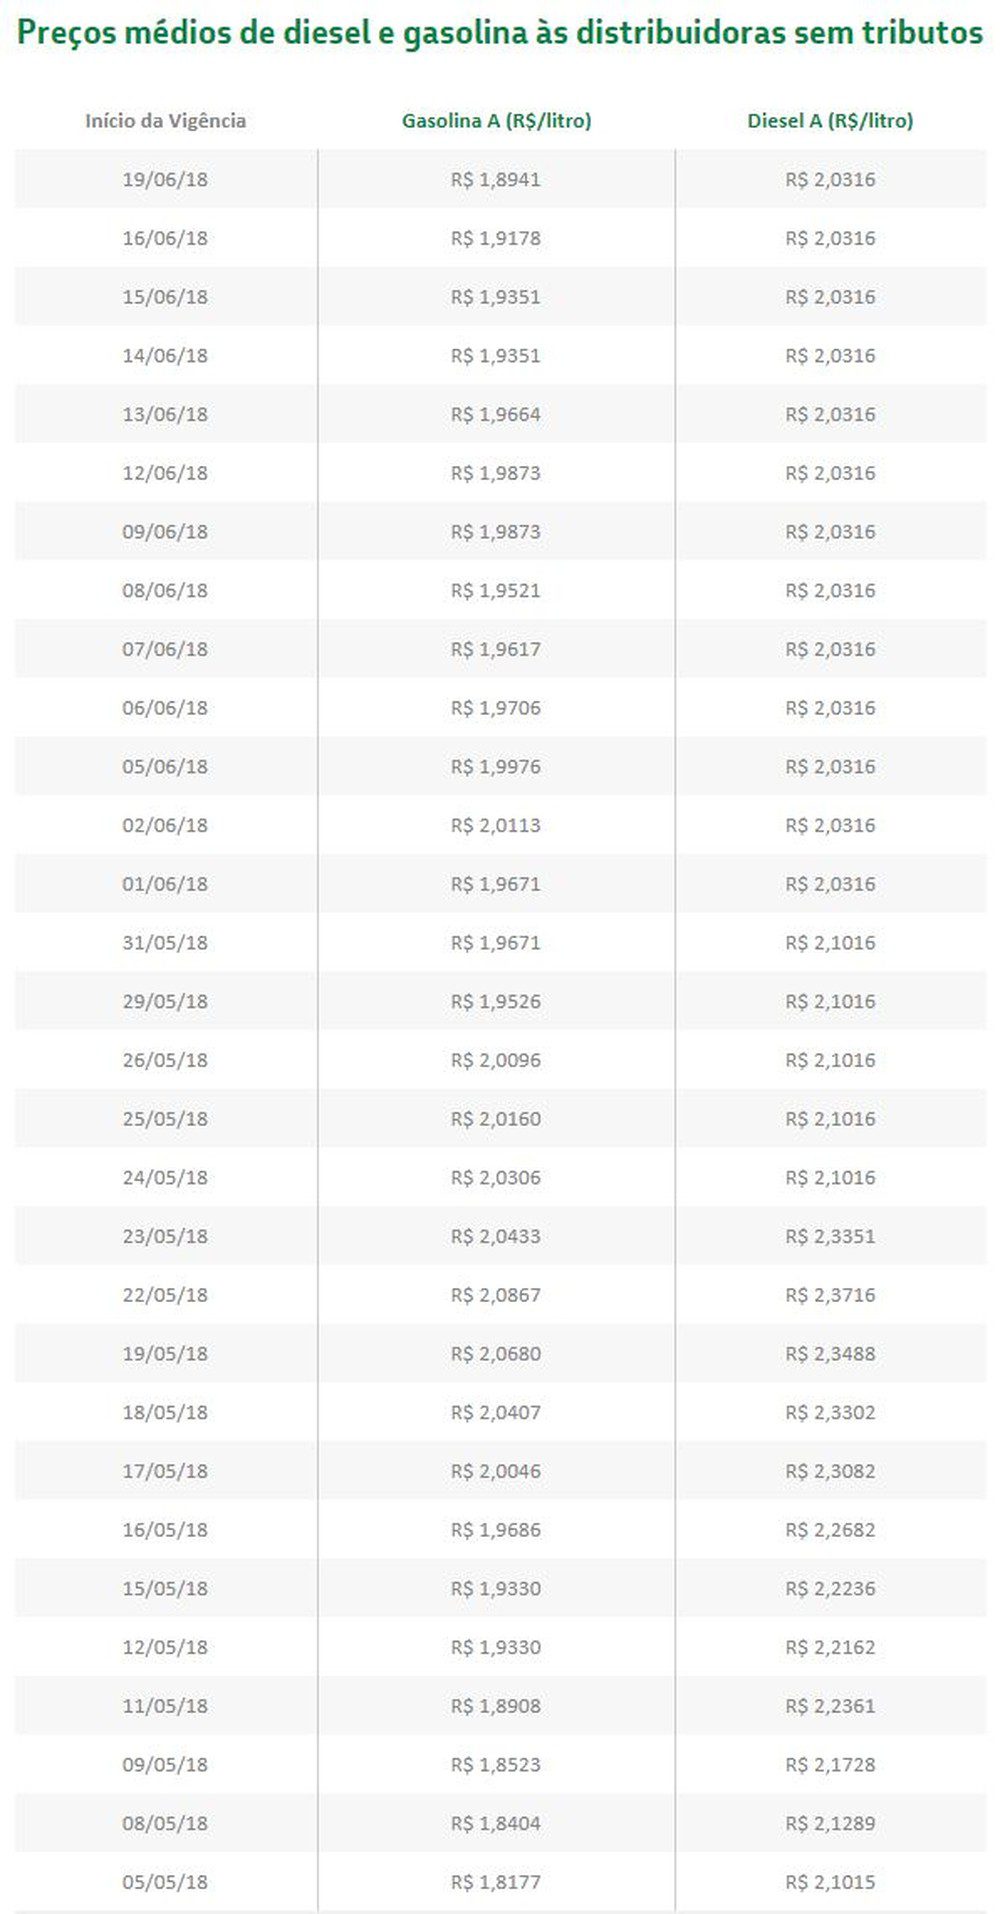Click the page title about diesel and gasoline prices
1000x1914 pixels.
coord(500,33)
